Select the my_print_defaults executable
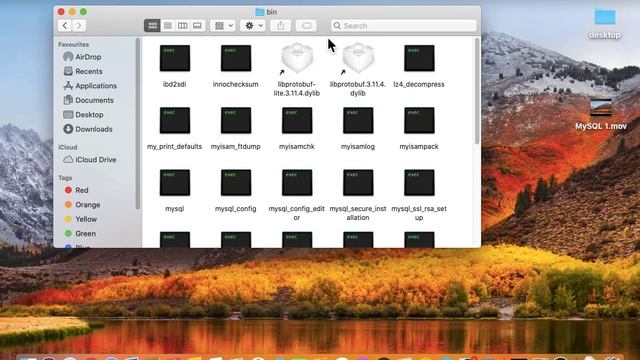Screen dimensions: 640x360 pos(175,120)
